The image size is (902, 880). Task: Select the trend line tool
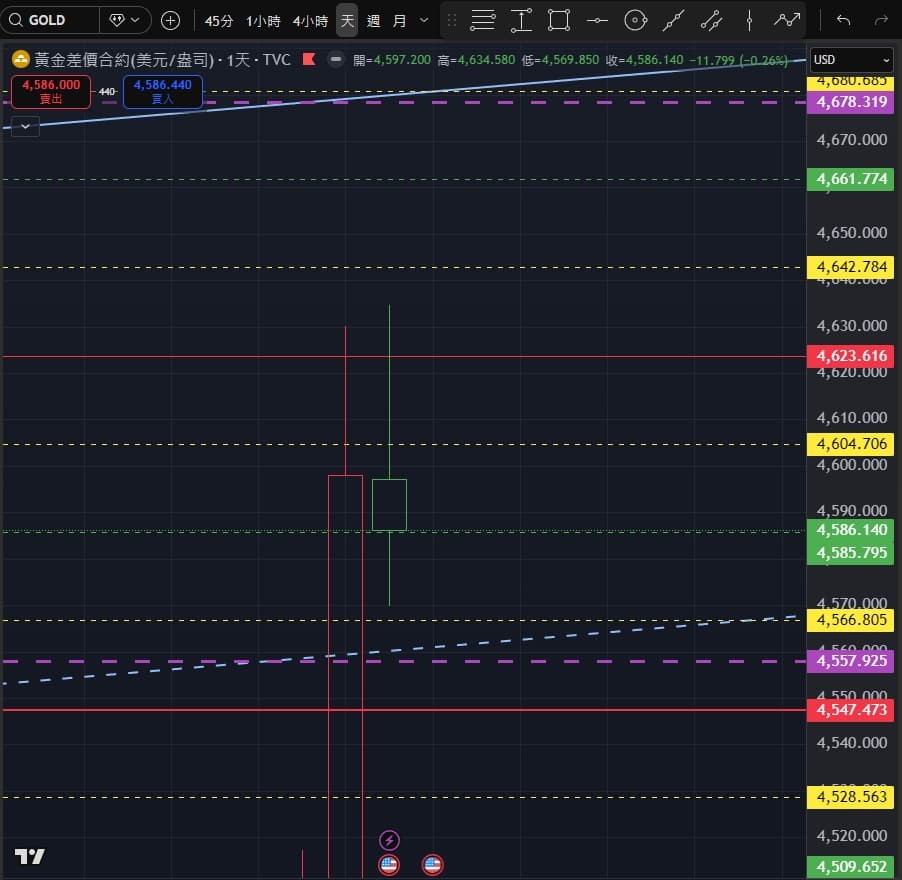[x=673, y=21]
